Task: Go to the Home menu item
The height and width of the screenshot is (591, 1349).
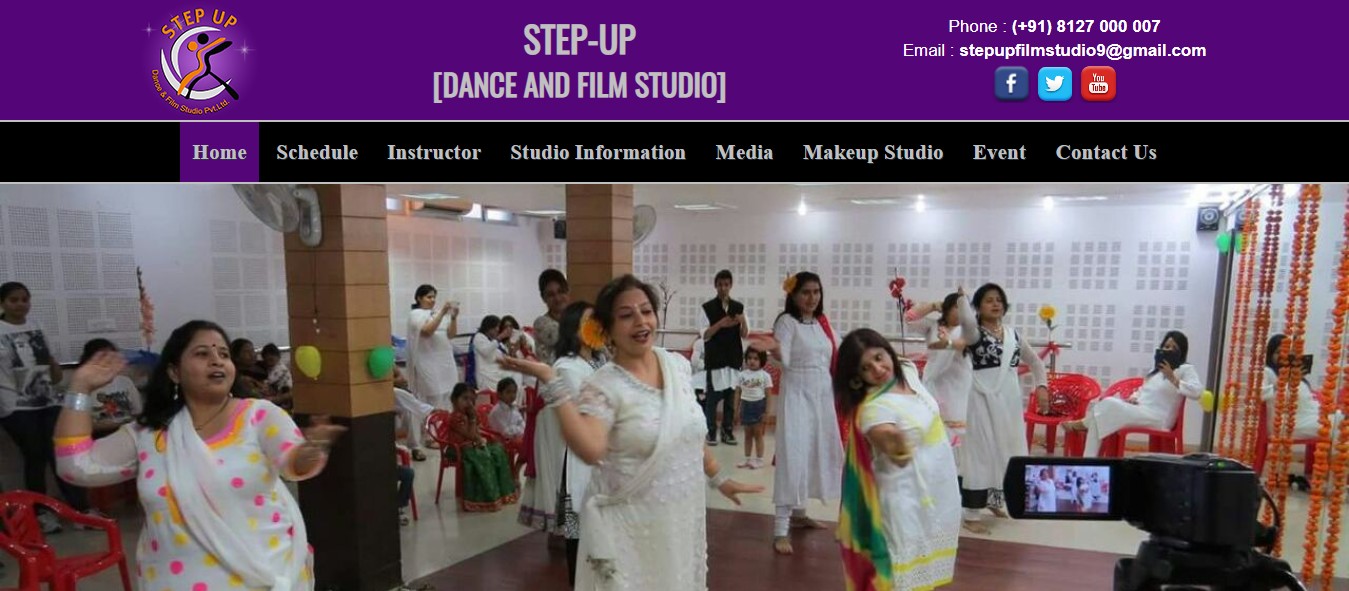Action: (x=219, y=152)
